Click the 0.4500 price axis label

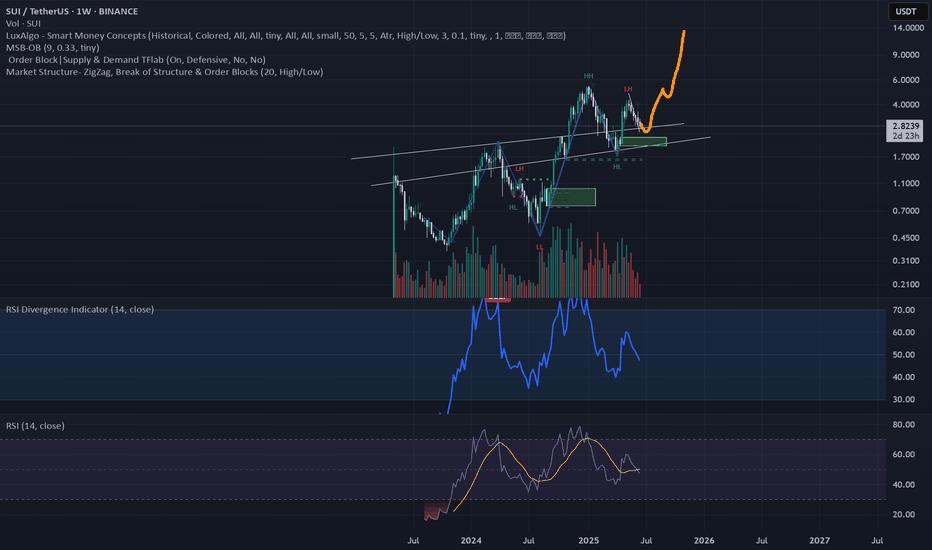pos(906,238)
